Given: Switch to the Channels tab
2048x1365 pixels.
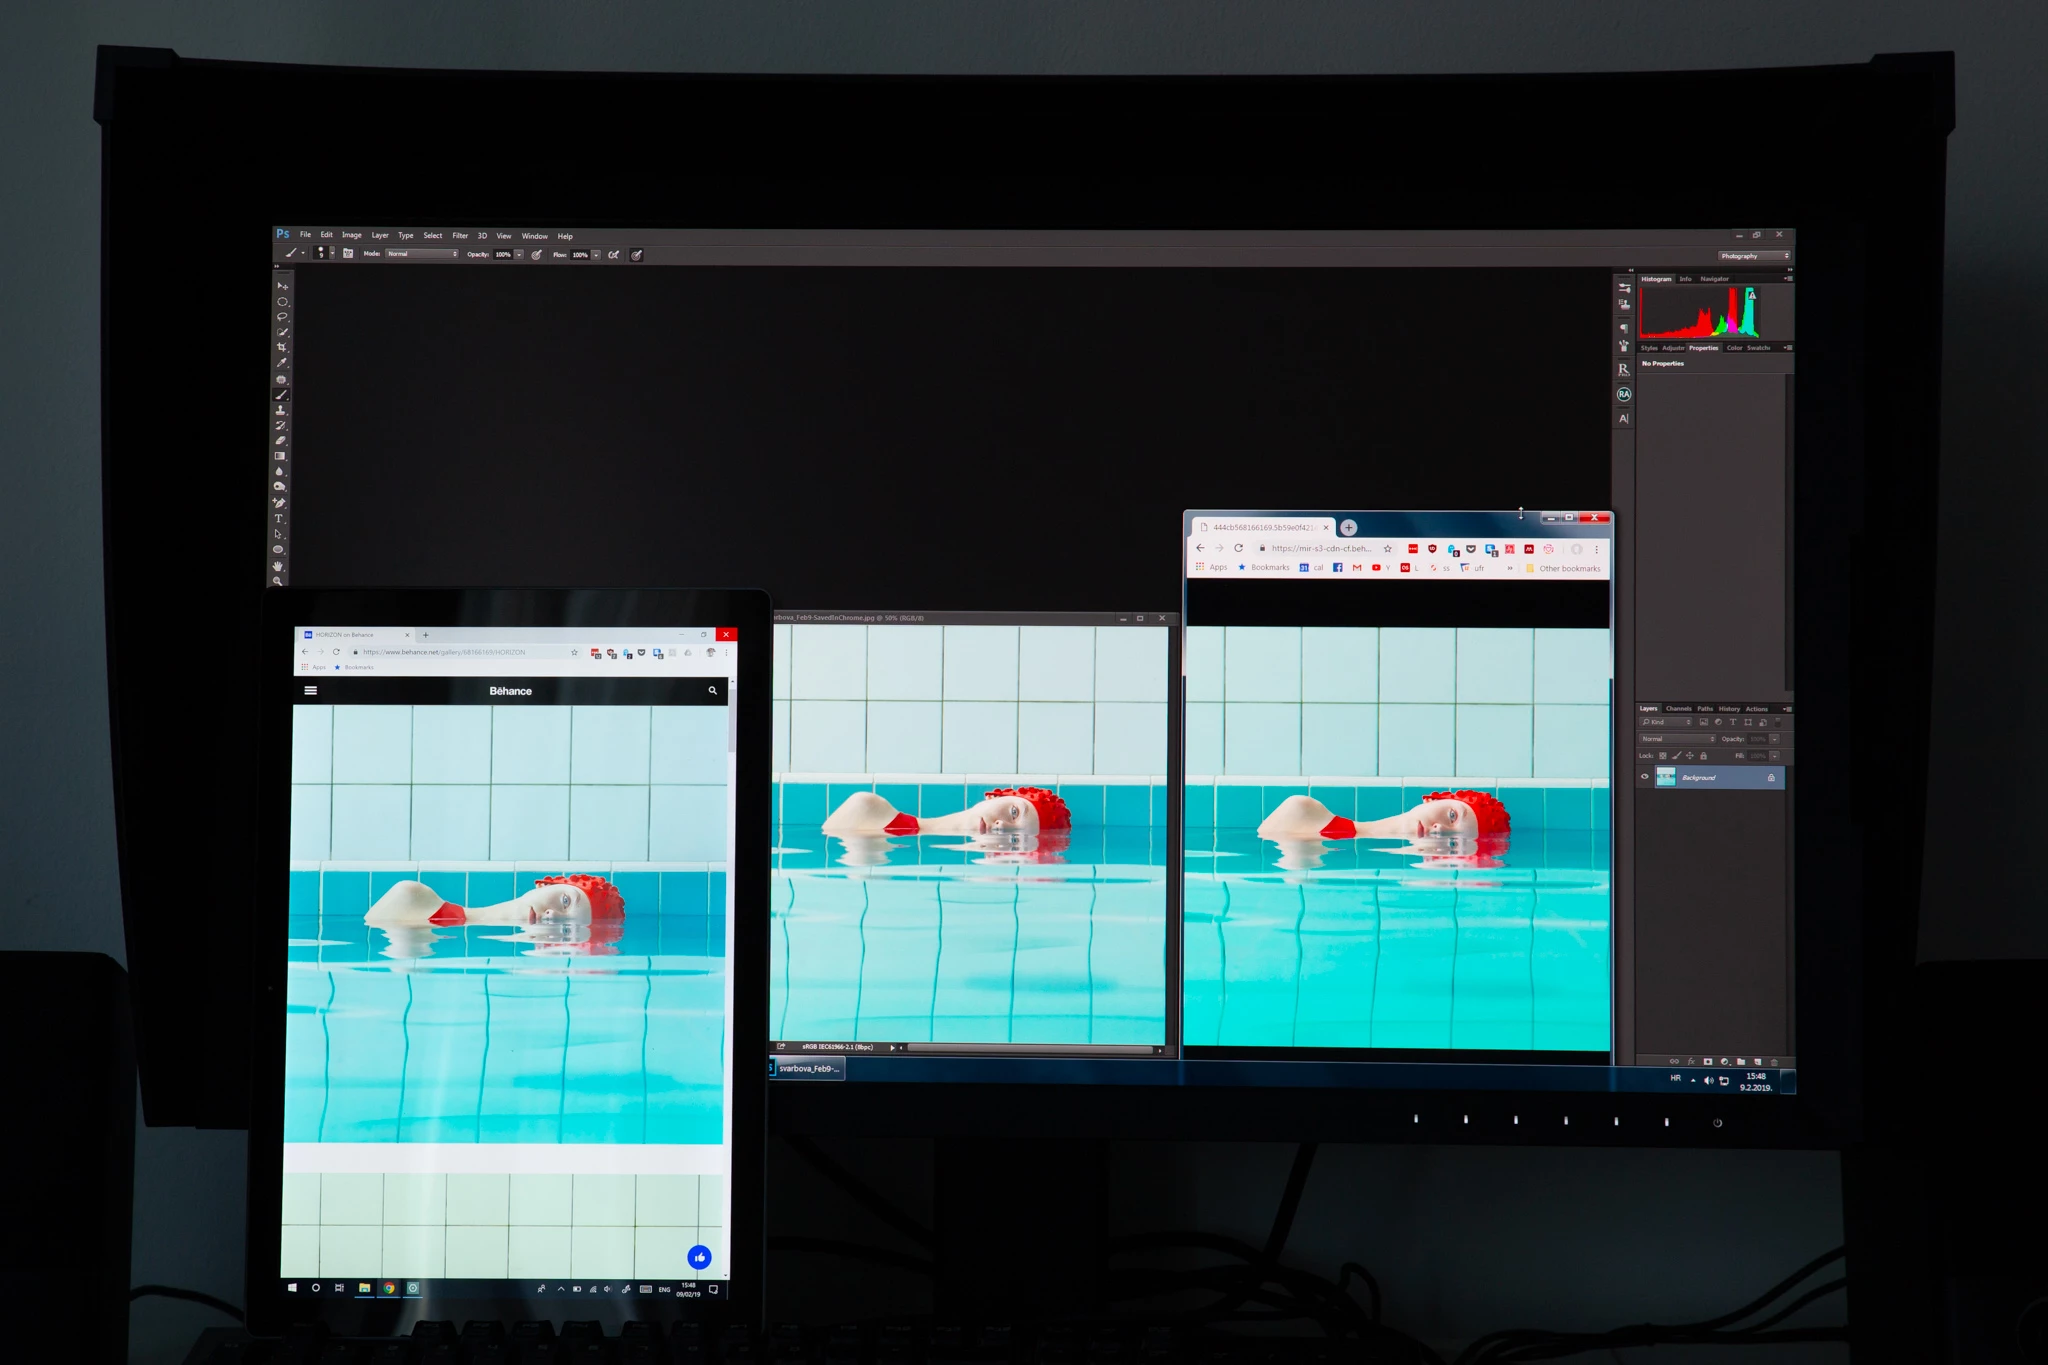Looking at the screenshot, I should coord(1678,709).
